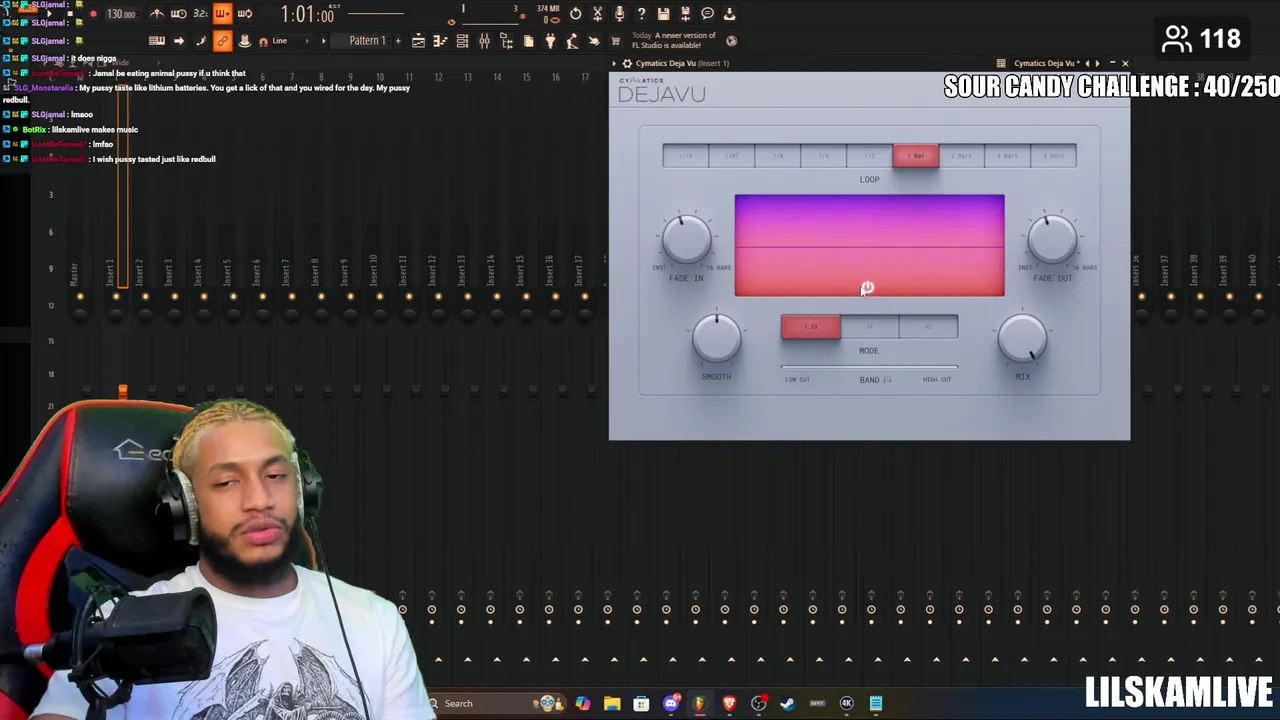1280x720 pixels.
Task: Click the download content library icon
Action: pyautogui.click(x=730, y=14)
